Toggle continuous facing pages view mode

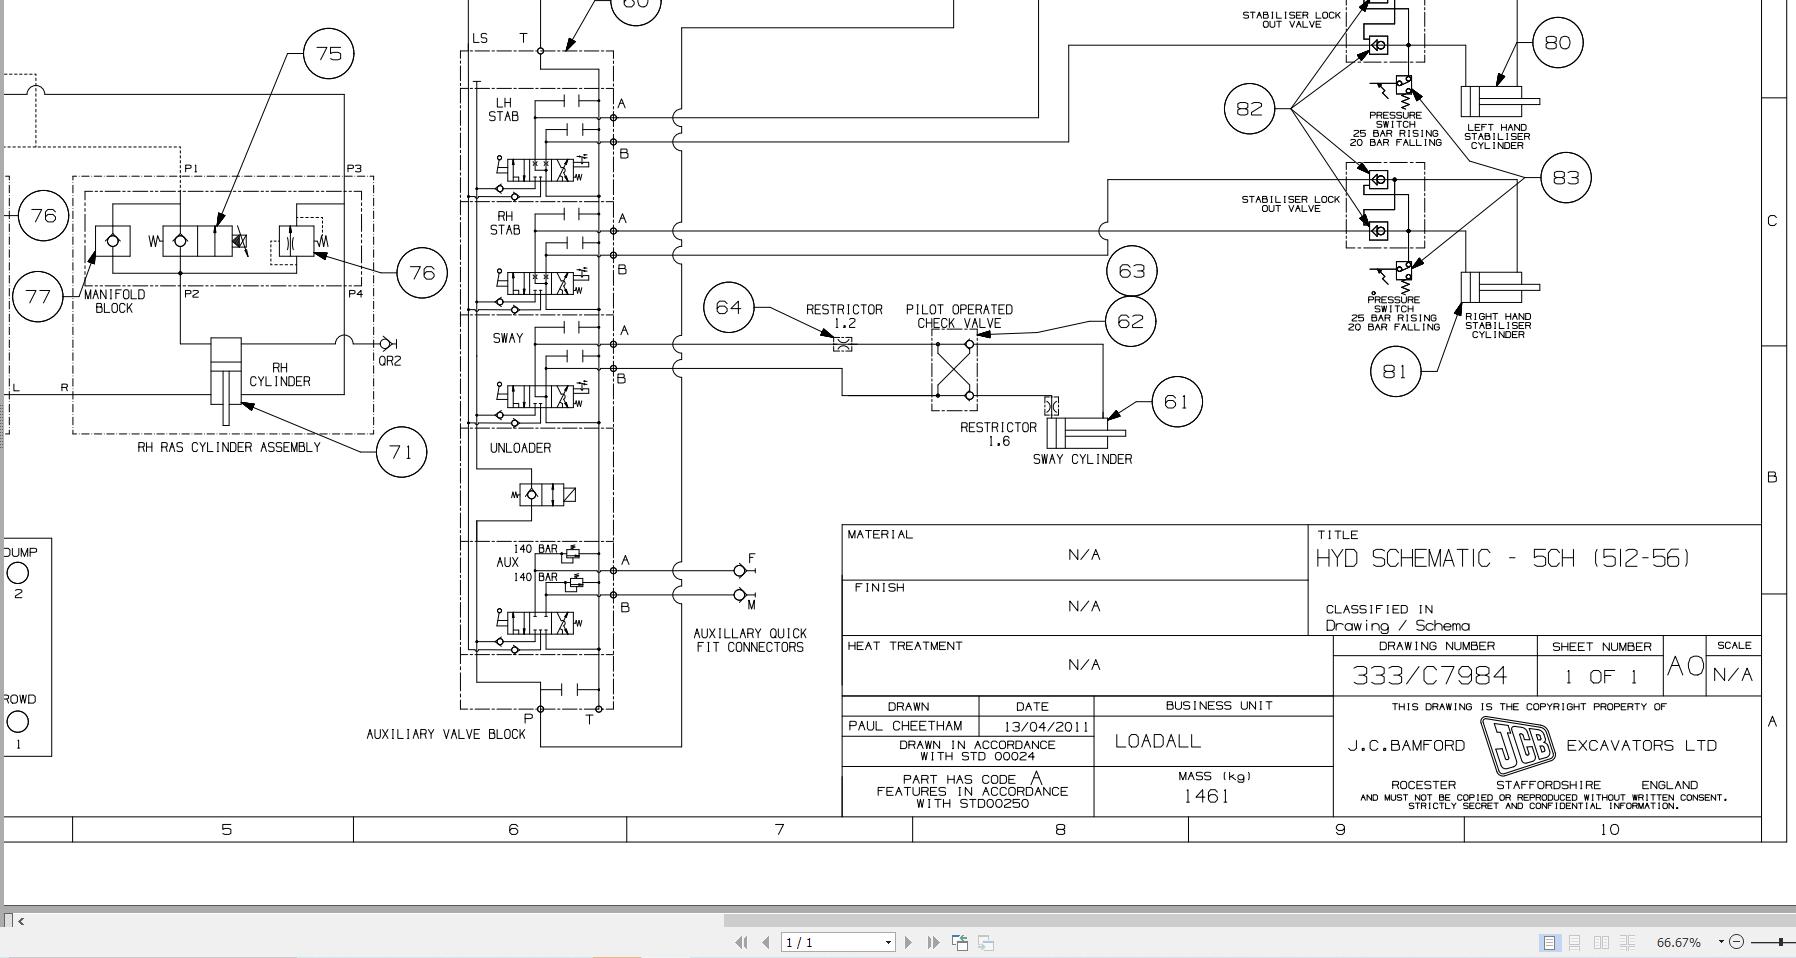coord(1628,942)
